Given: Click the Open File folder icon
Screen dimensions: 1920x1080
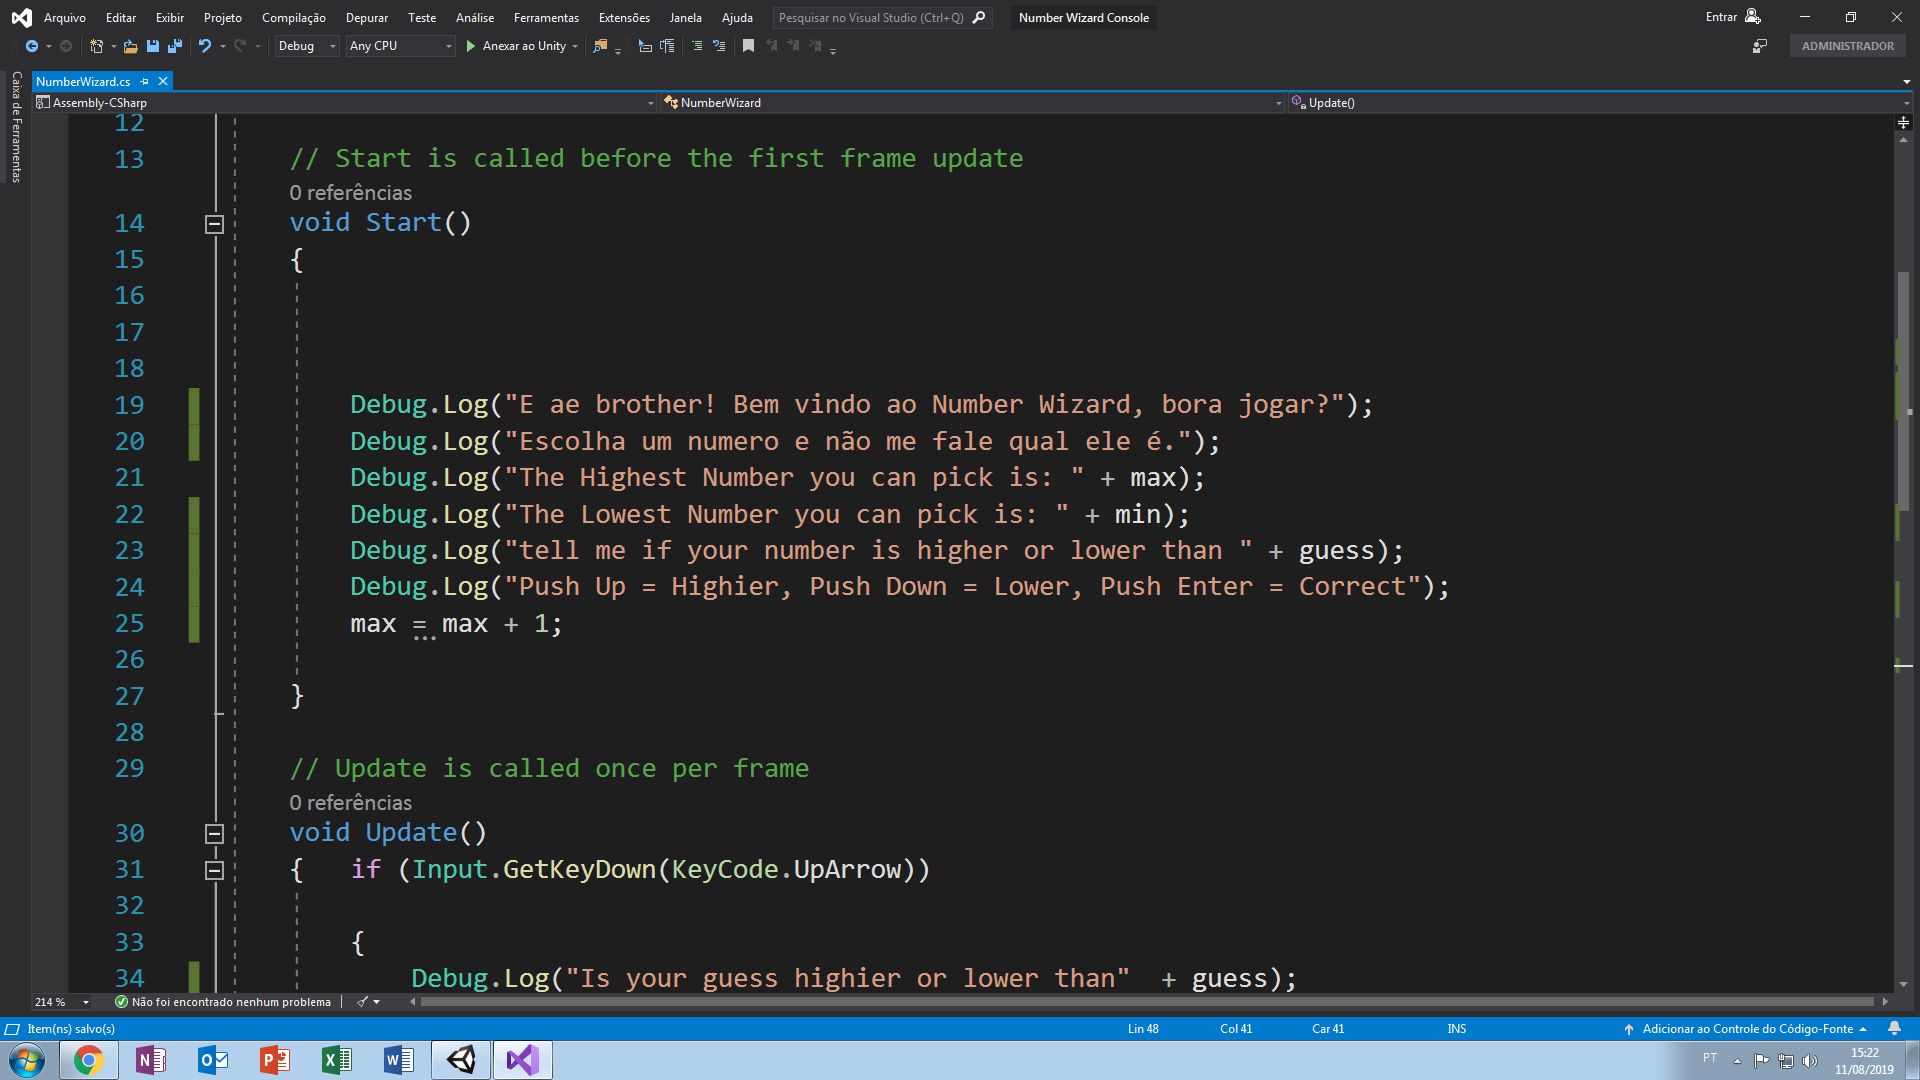Looking at the screenshot, I should tap(130, 46).
